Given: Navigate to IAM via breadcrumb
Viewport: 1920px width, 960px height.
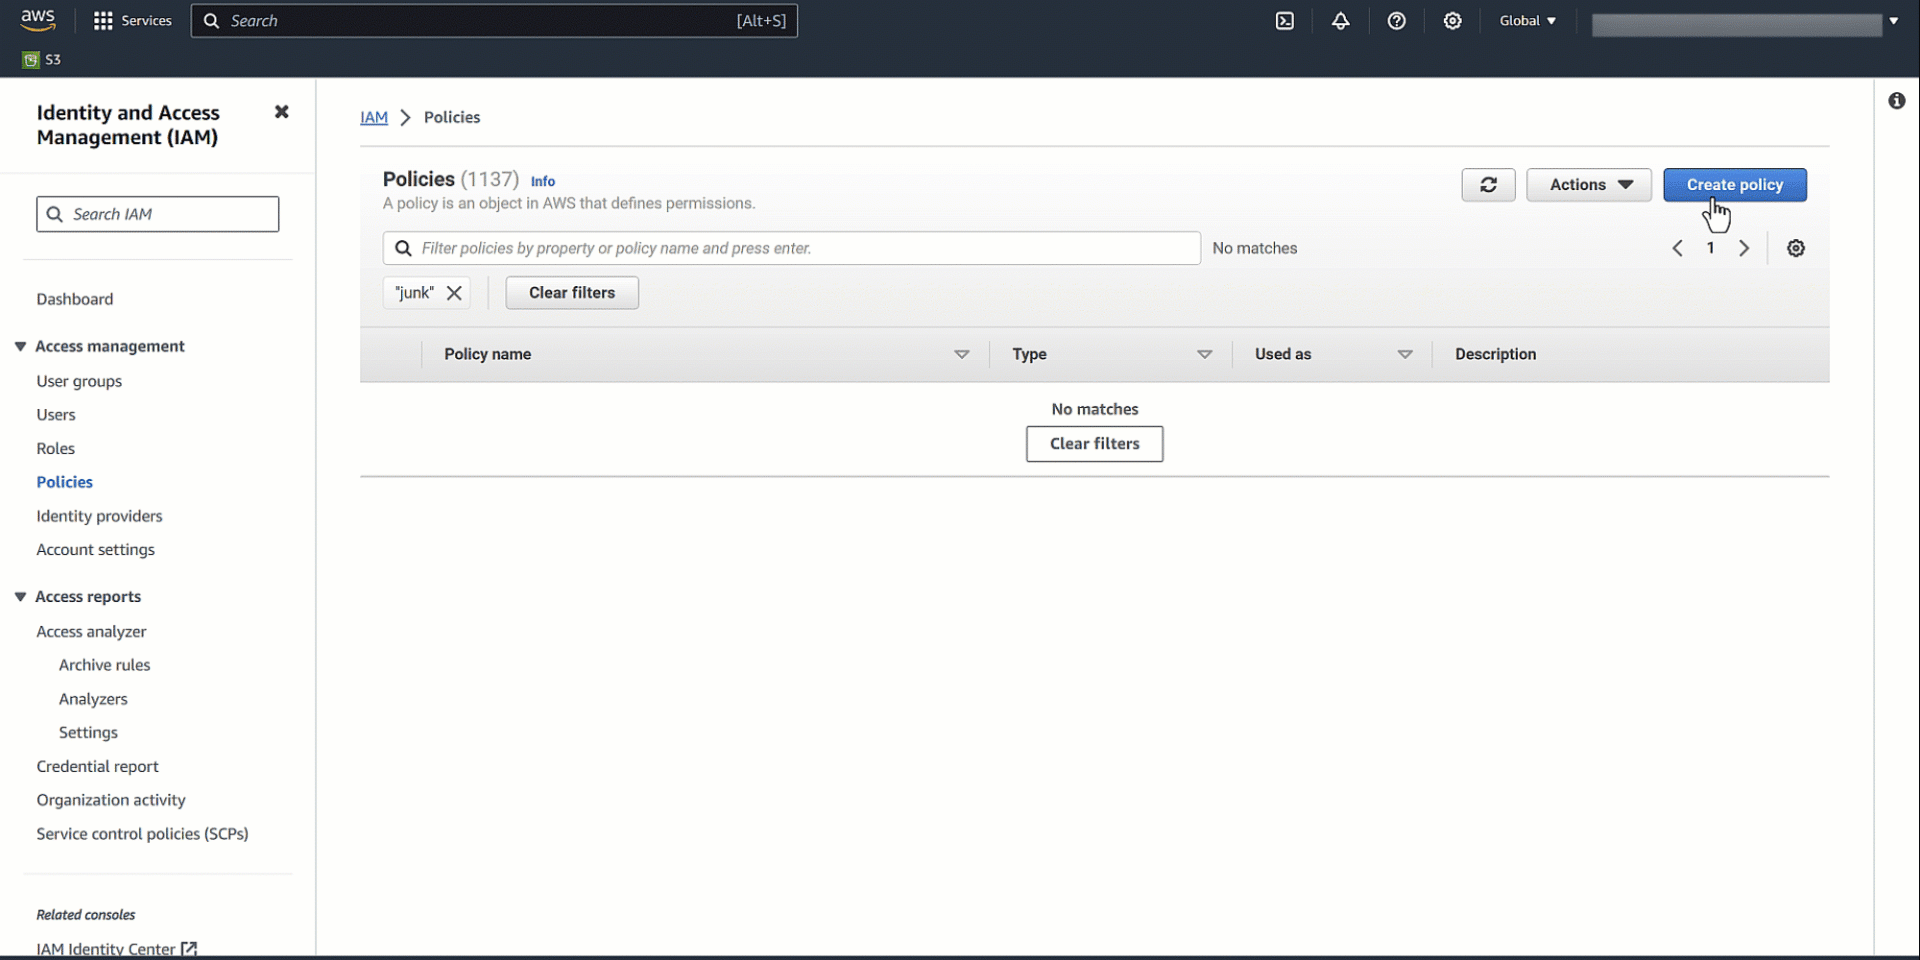Looking at the screenshot, I should [374, 117].
